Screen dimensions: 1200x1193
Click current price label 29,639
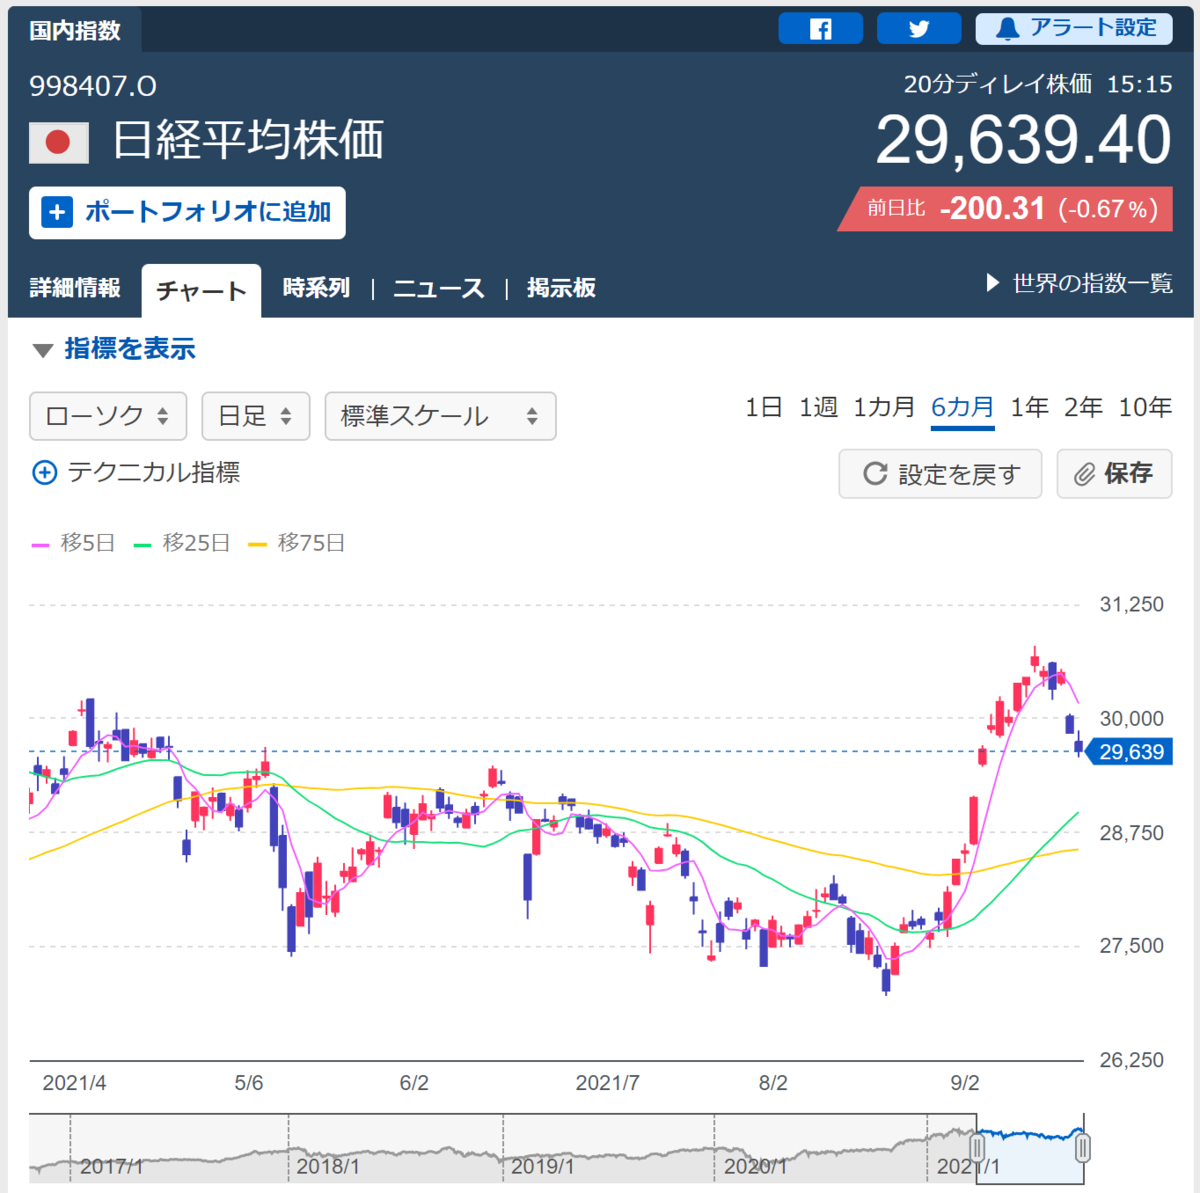click(1130, 752)
